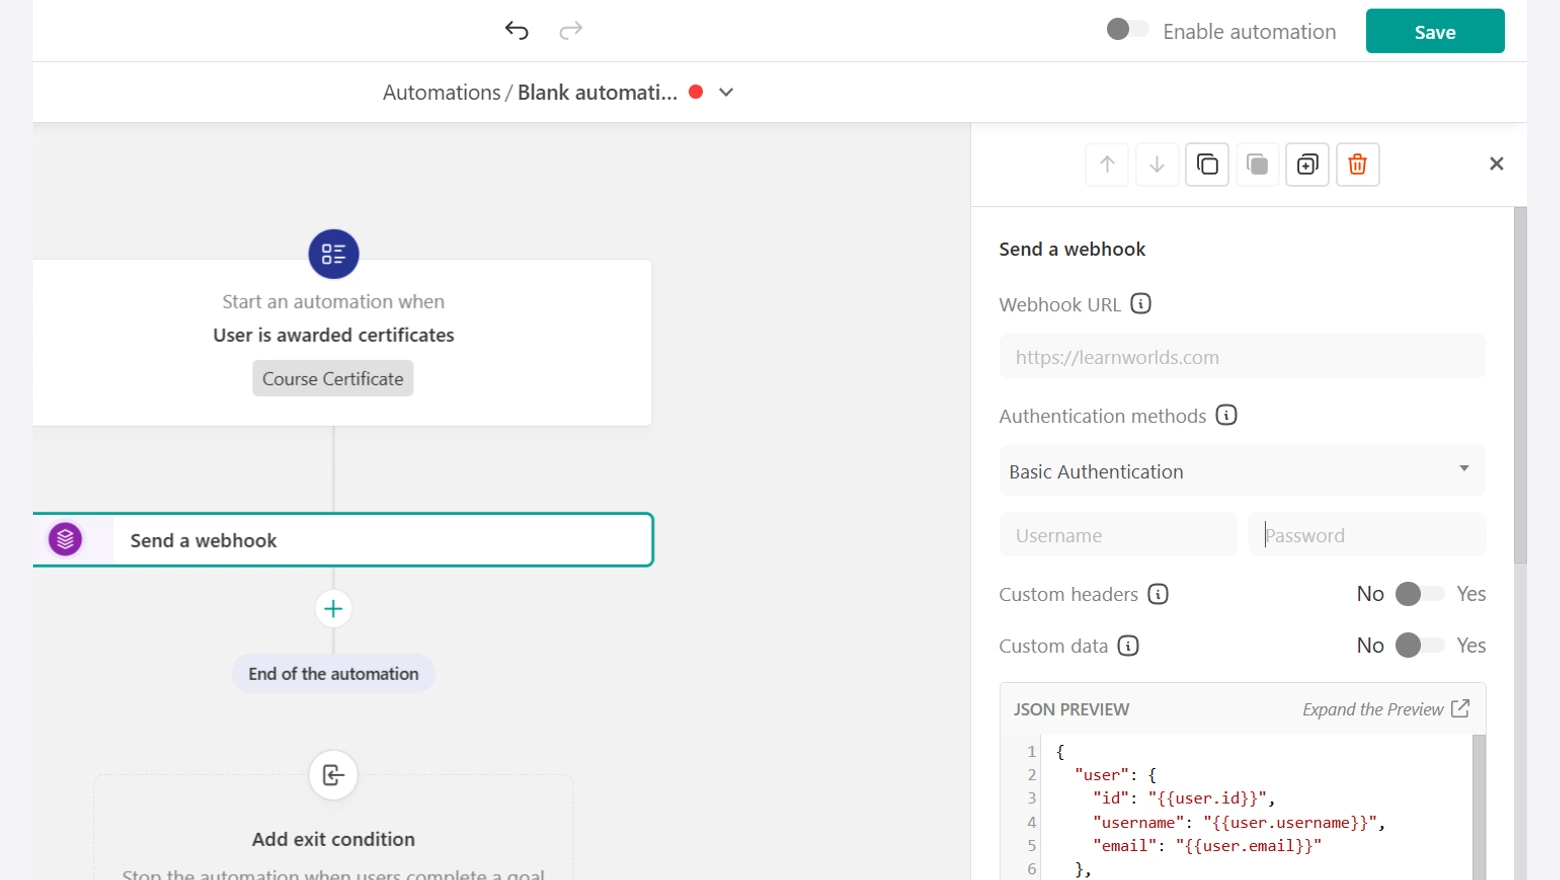1560x880 pixels.
Task: Toggle Custom data switch
Action: click(1419, 646)
